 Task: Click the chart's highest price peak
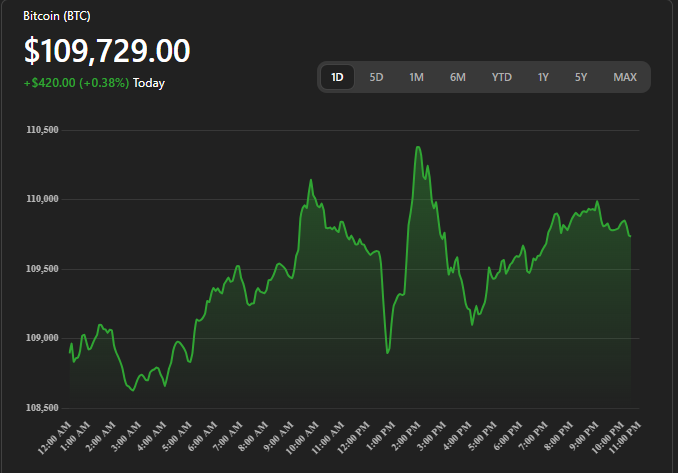coord(418,147)
